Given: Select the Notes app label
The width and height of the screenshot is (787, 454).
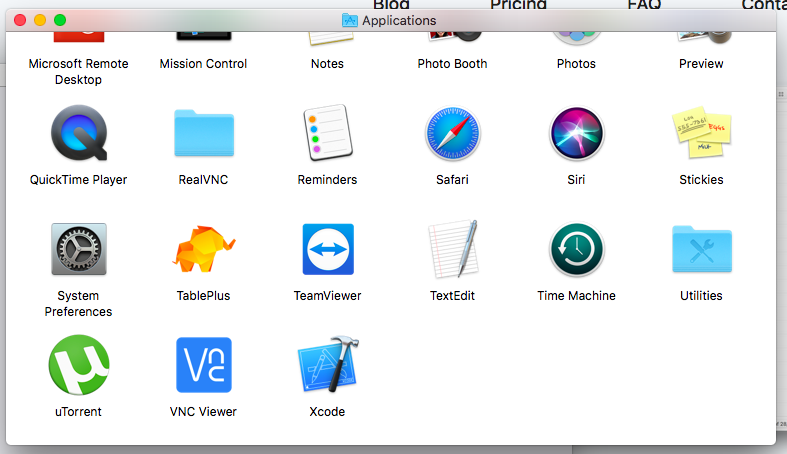Looking at the screenshot, I should [x=327, y=64].
